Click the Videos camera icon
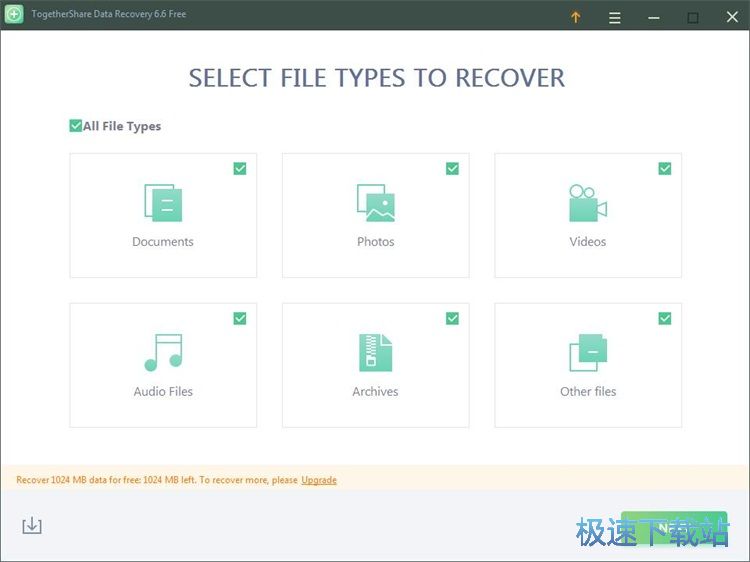Viewport: 750px width, 562px height. [588, 203]
